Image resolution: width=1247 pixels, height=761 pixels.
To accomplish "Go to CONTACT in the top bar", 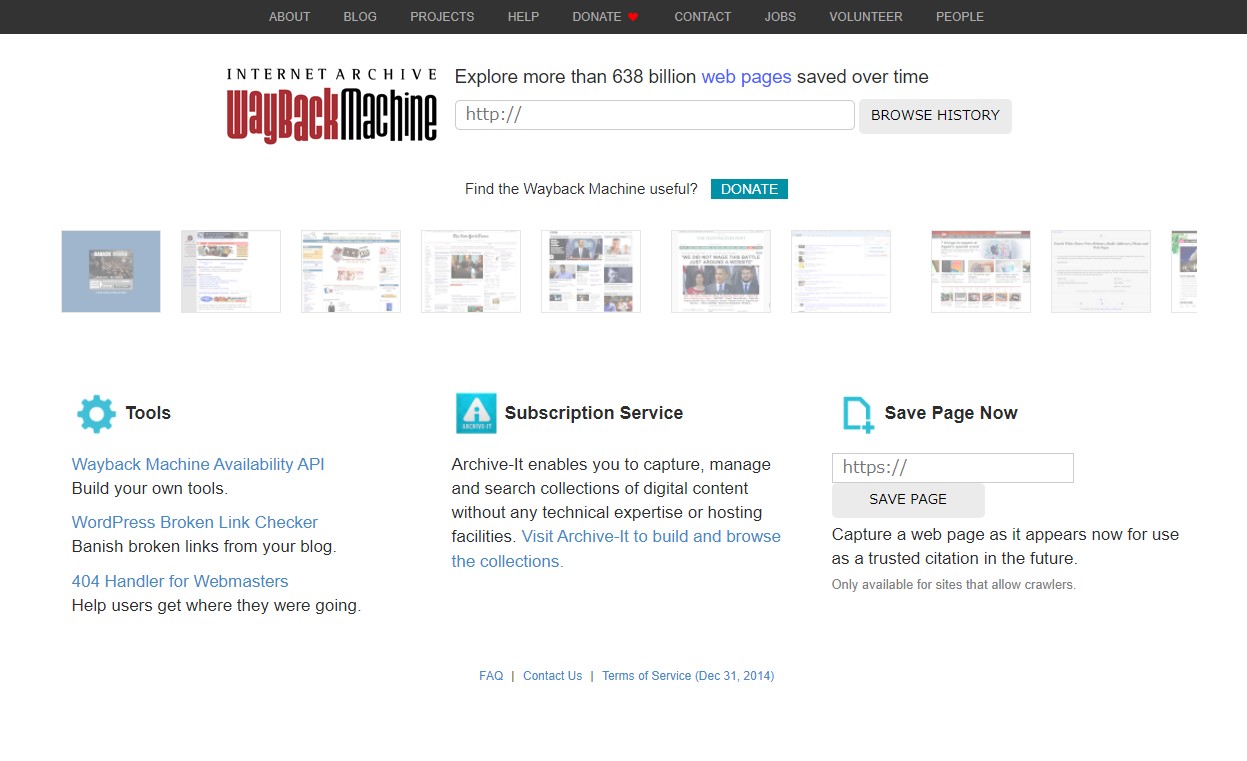I will click(703, 17).
